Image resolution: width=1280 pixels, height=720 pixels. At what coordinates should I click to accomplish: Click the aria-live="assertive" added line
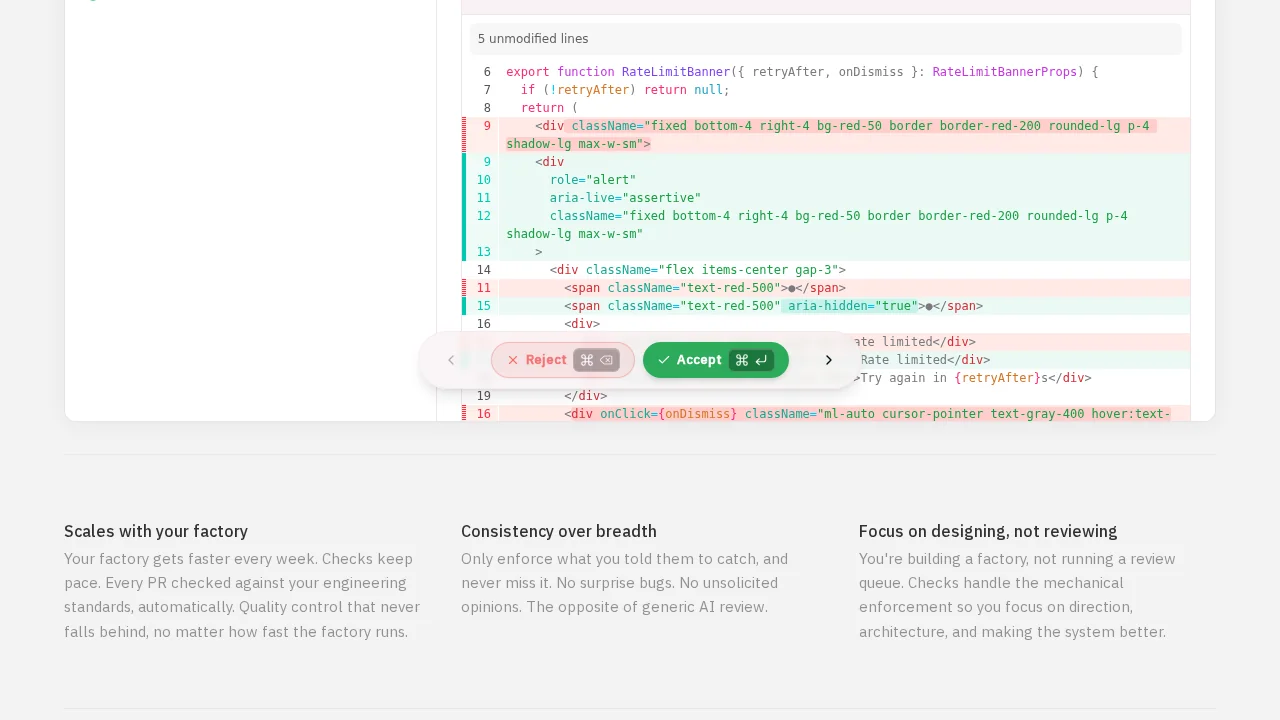625,198
